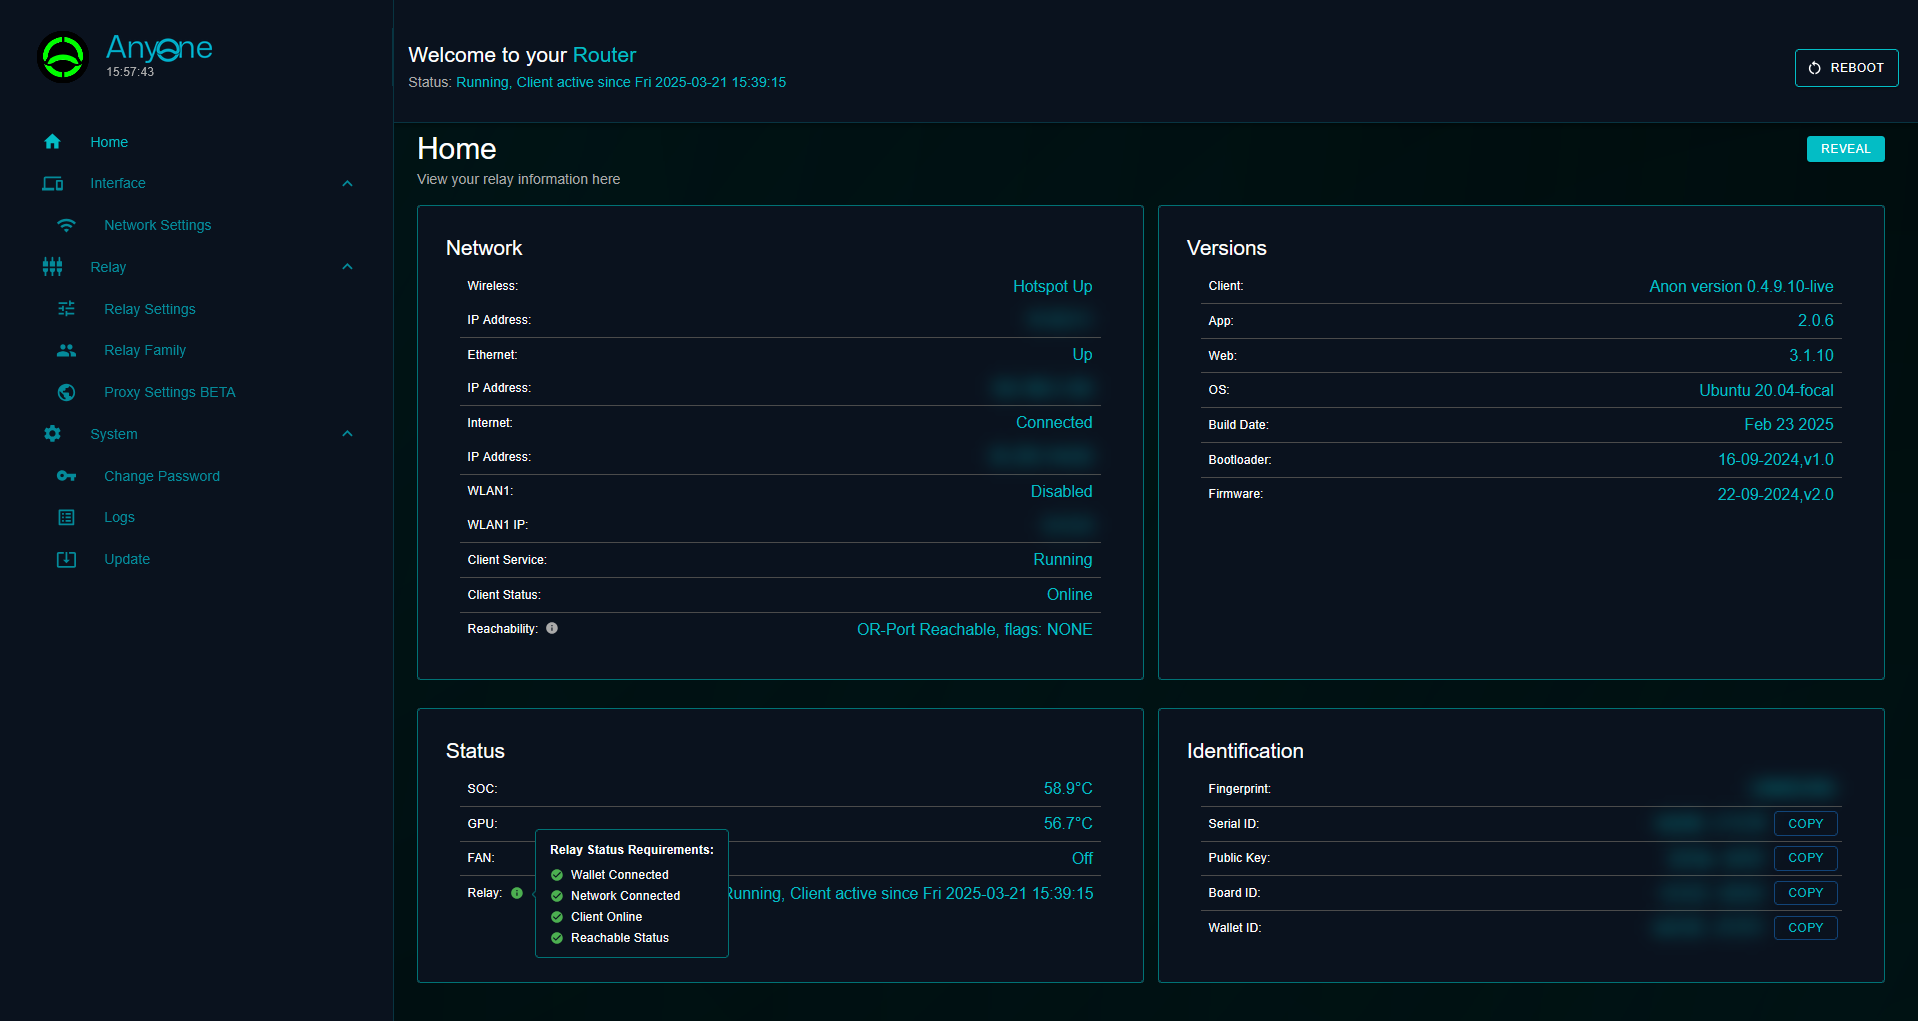Click the Change Password key icon

coord(66,476)
